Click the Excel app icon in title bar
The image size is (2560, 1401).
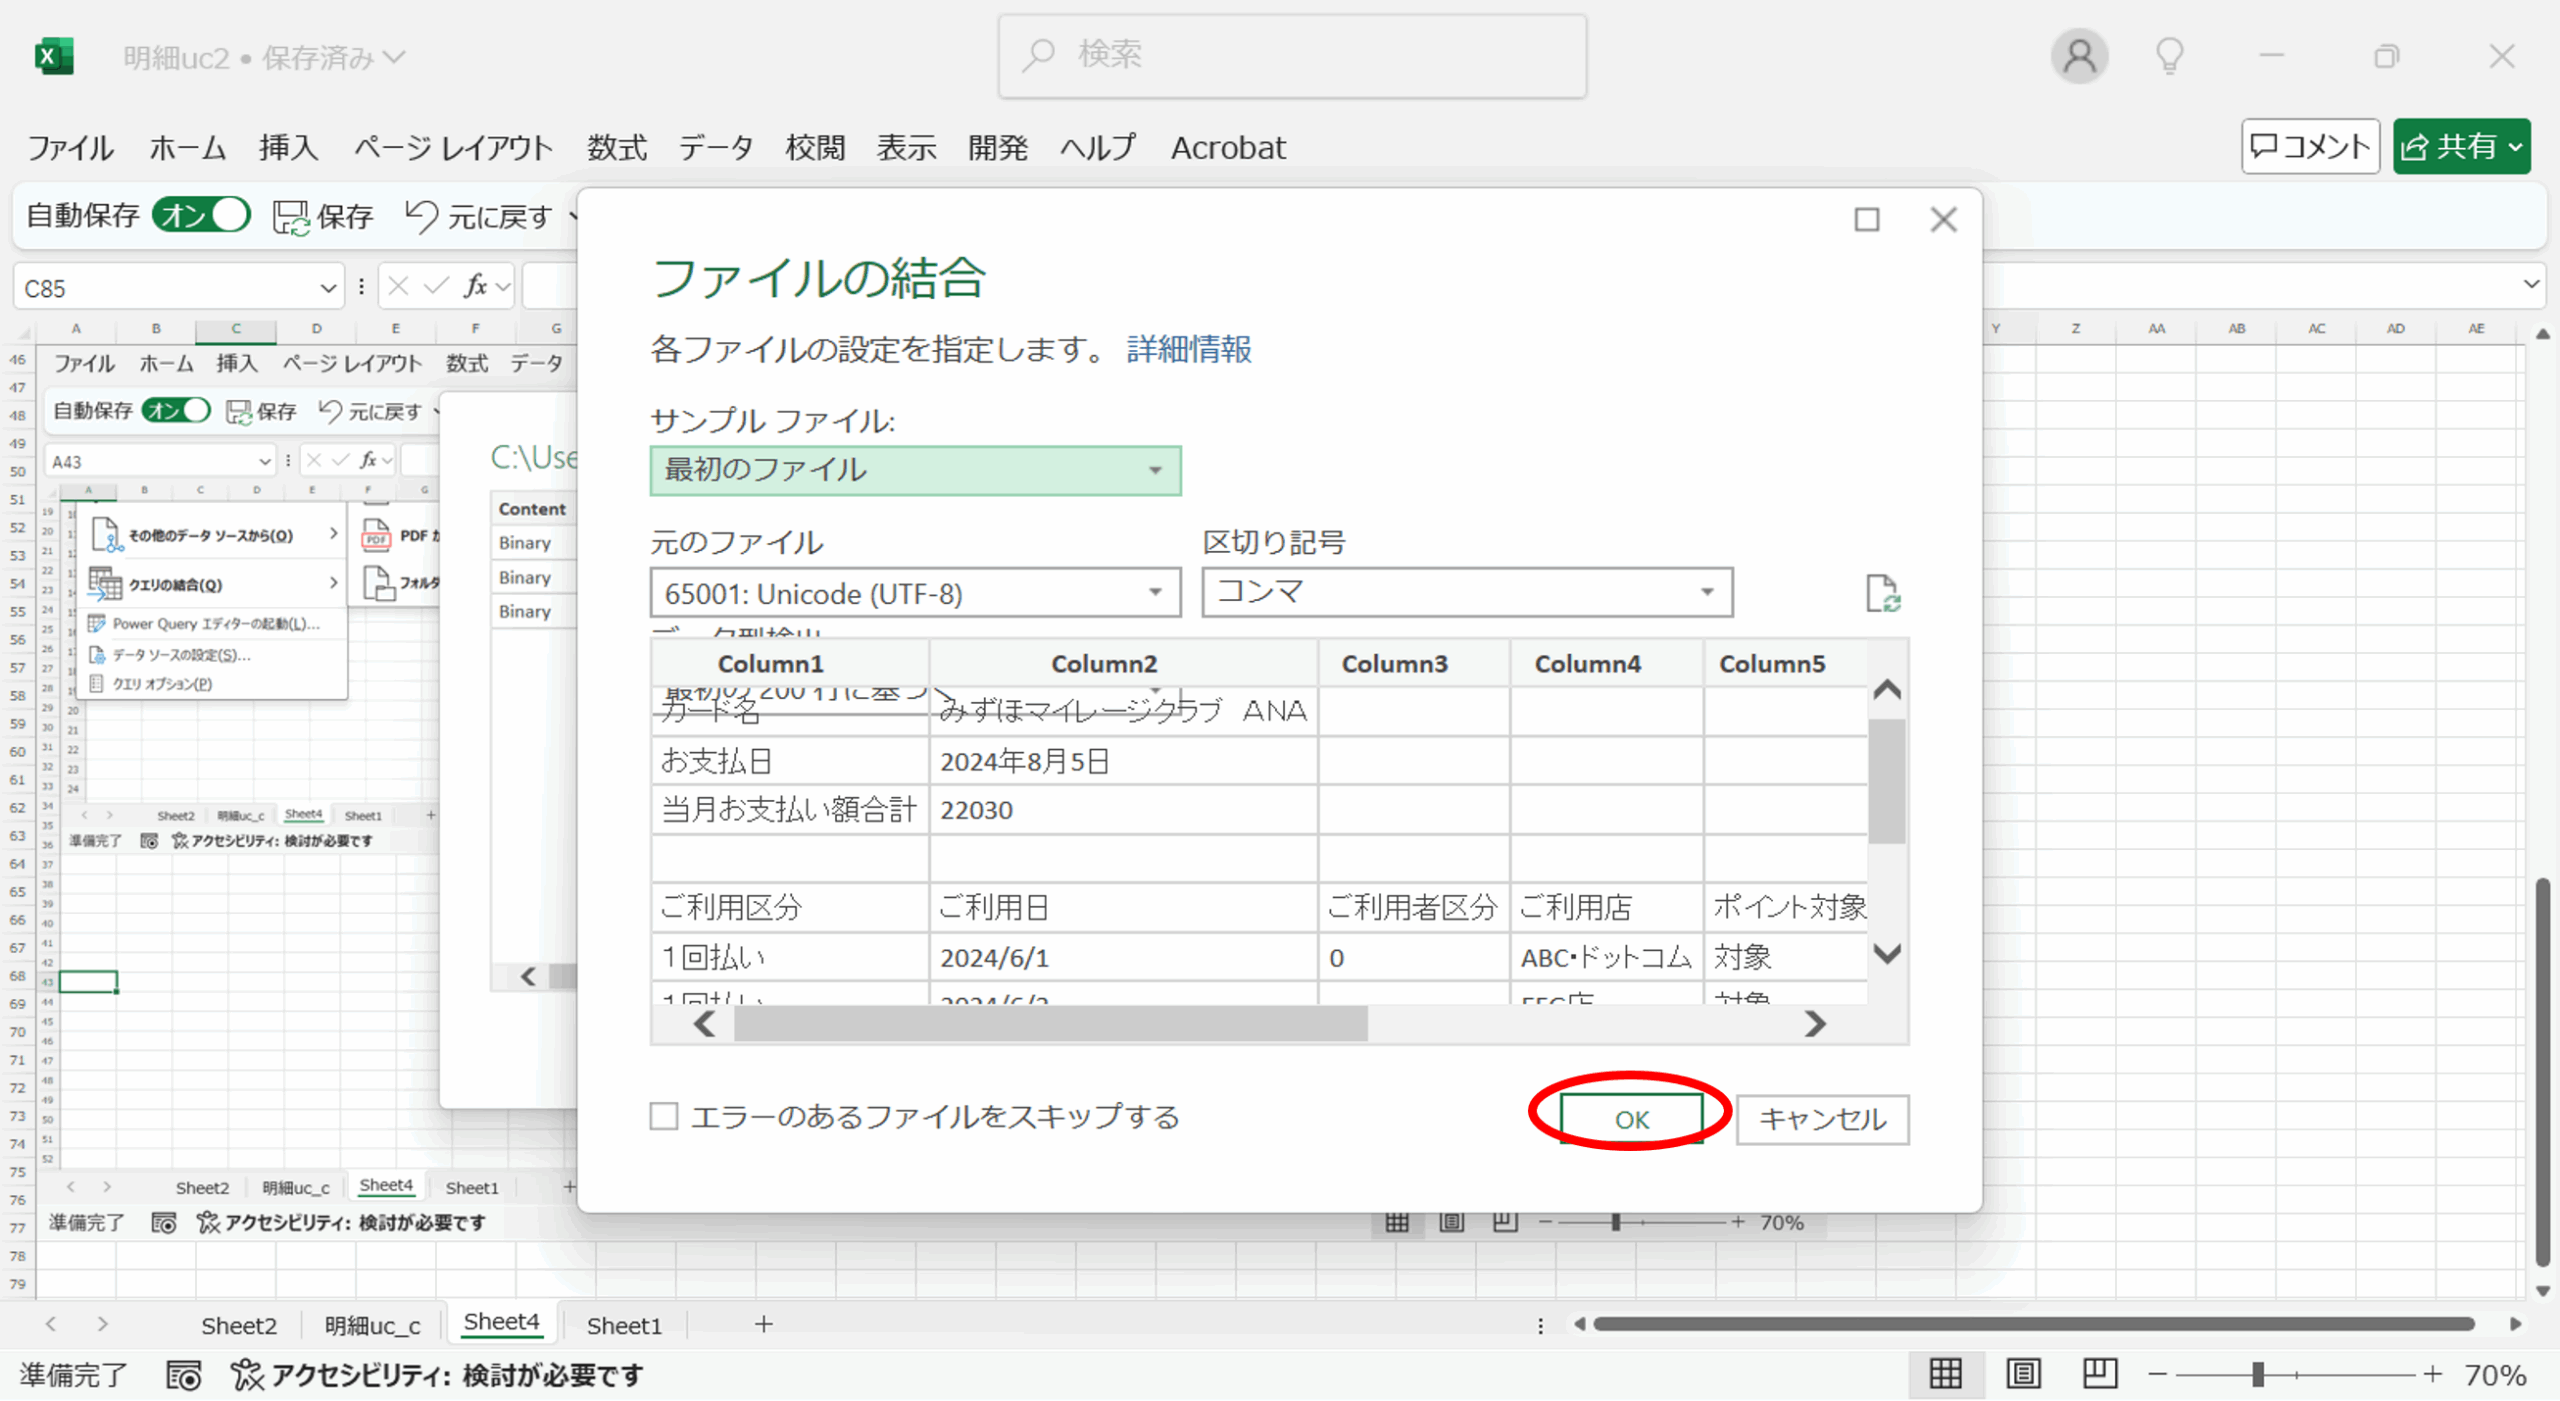coord(54,56)
